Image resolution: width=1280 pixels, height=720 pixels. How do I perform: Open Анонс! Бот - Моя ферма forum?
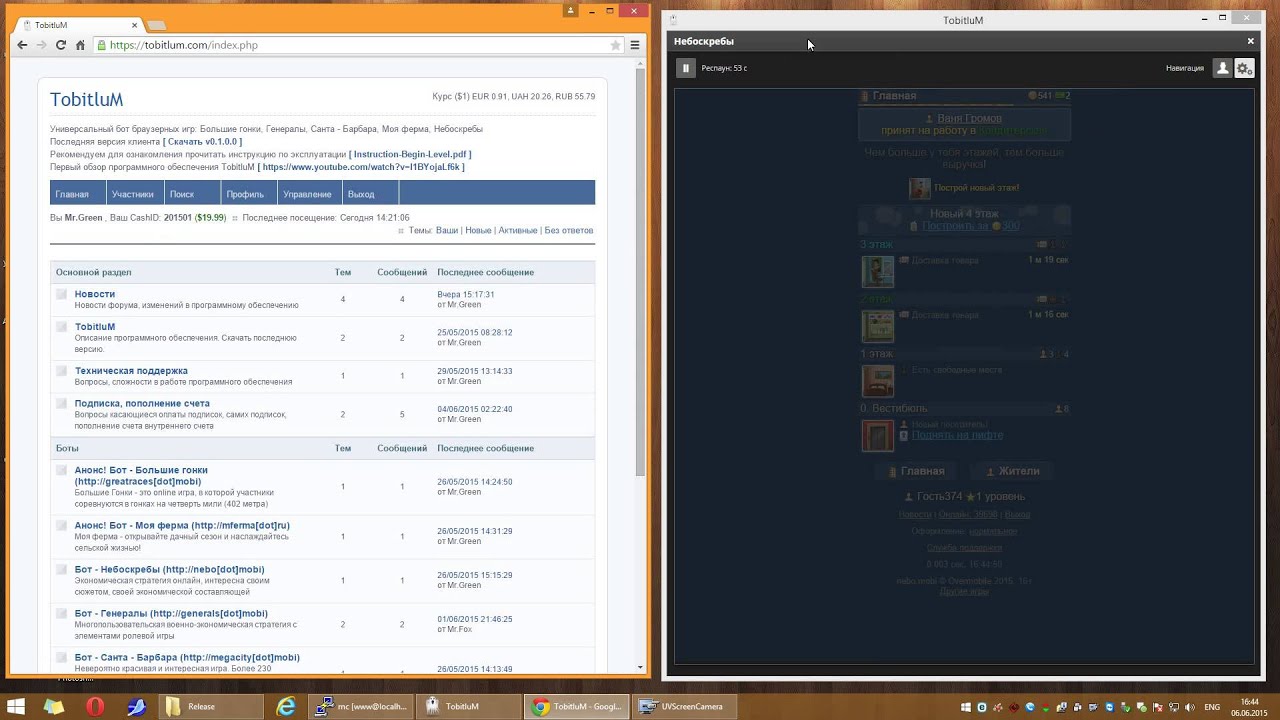tap(182, 525)
